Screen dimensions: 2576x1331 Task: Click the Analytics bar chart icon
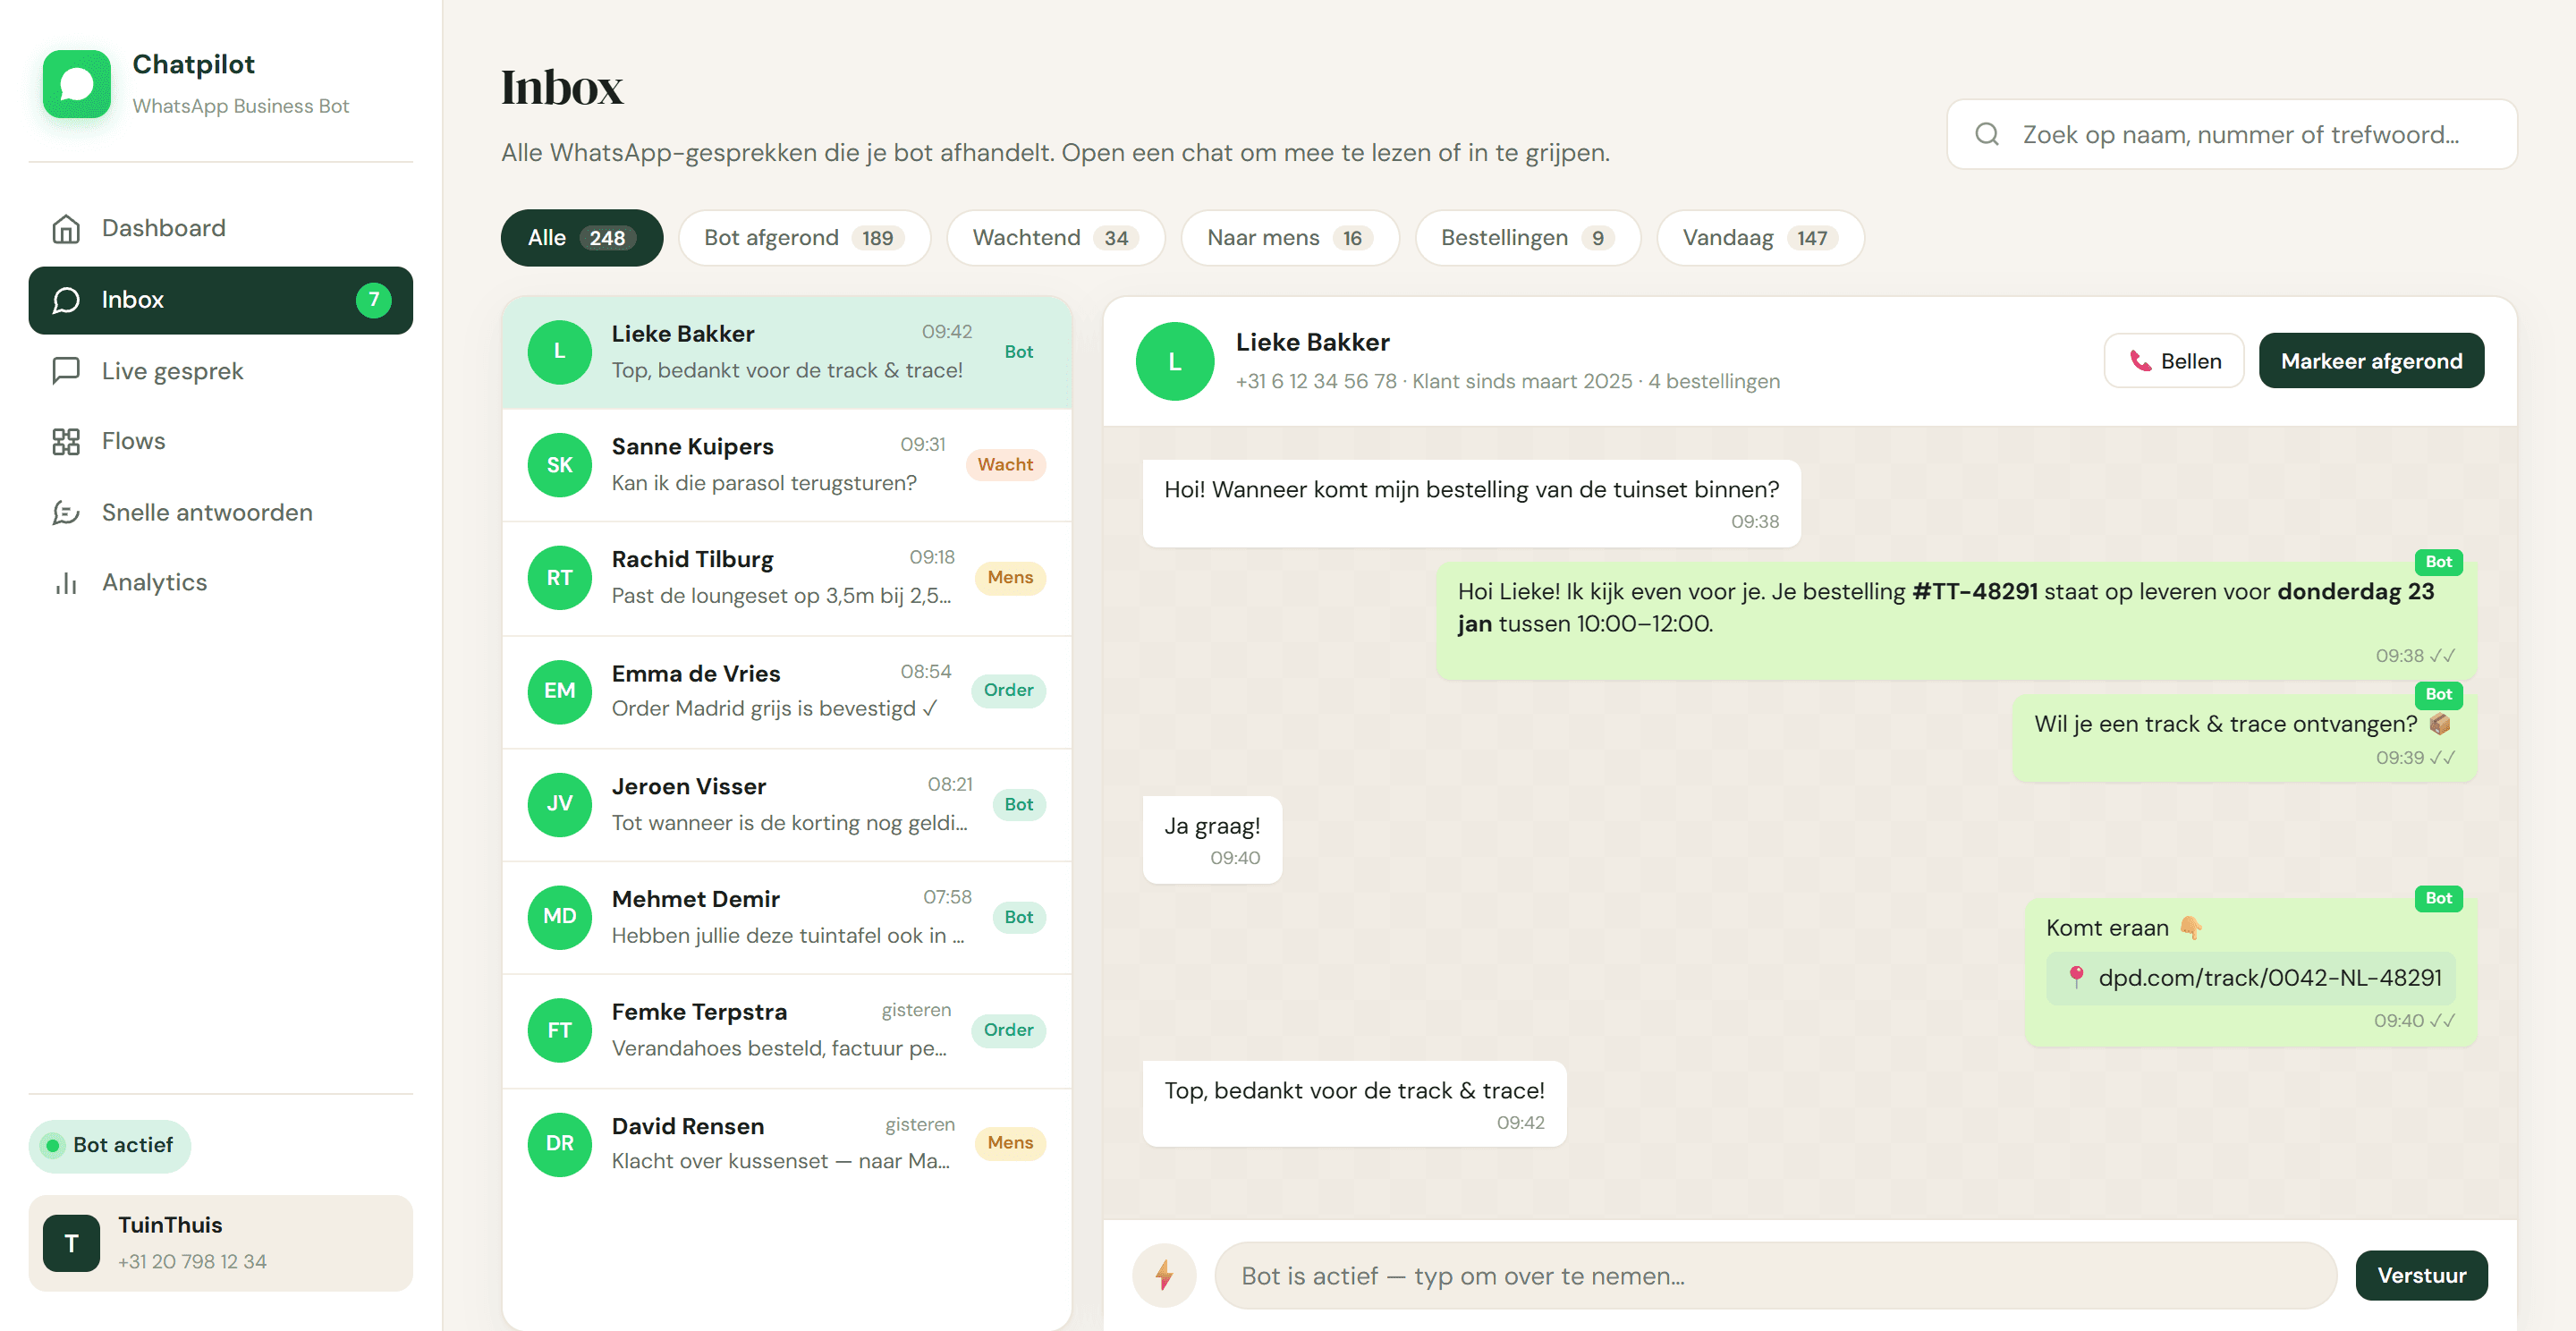(66, 582)
